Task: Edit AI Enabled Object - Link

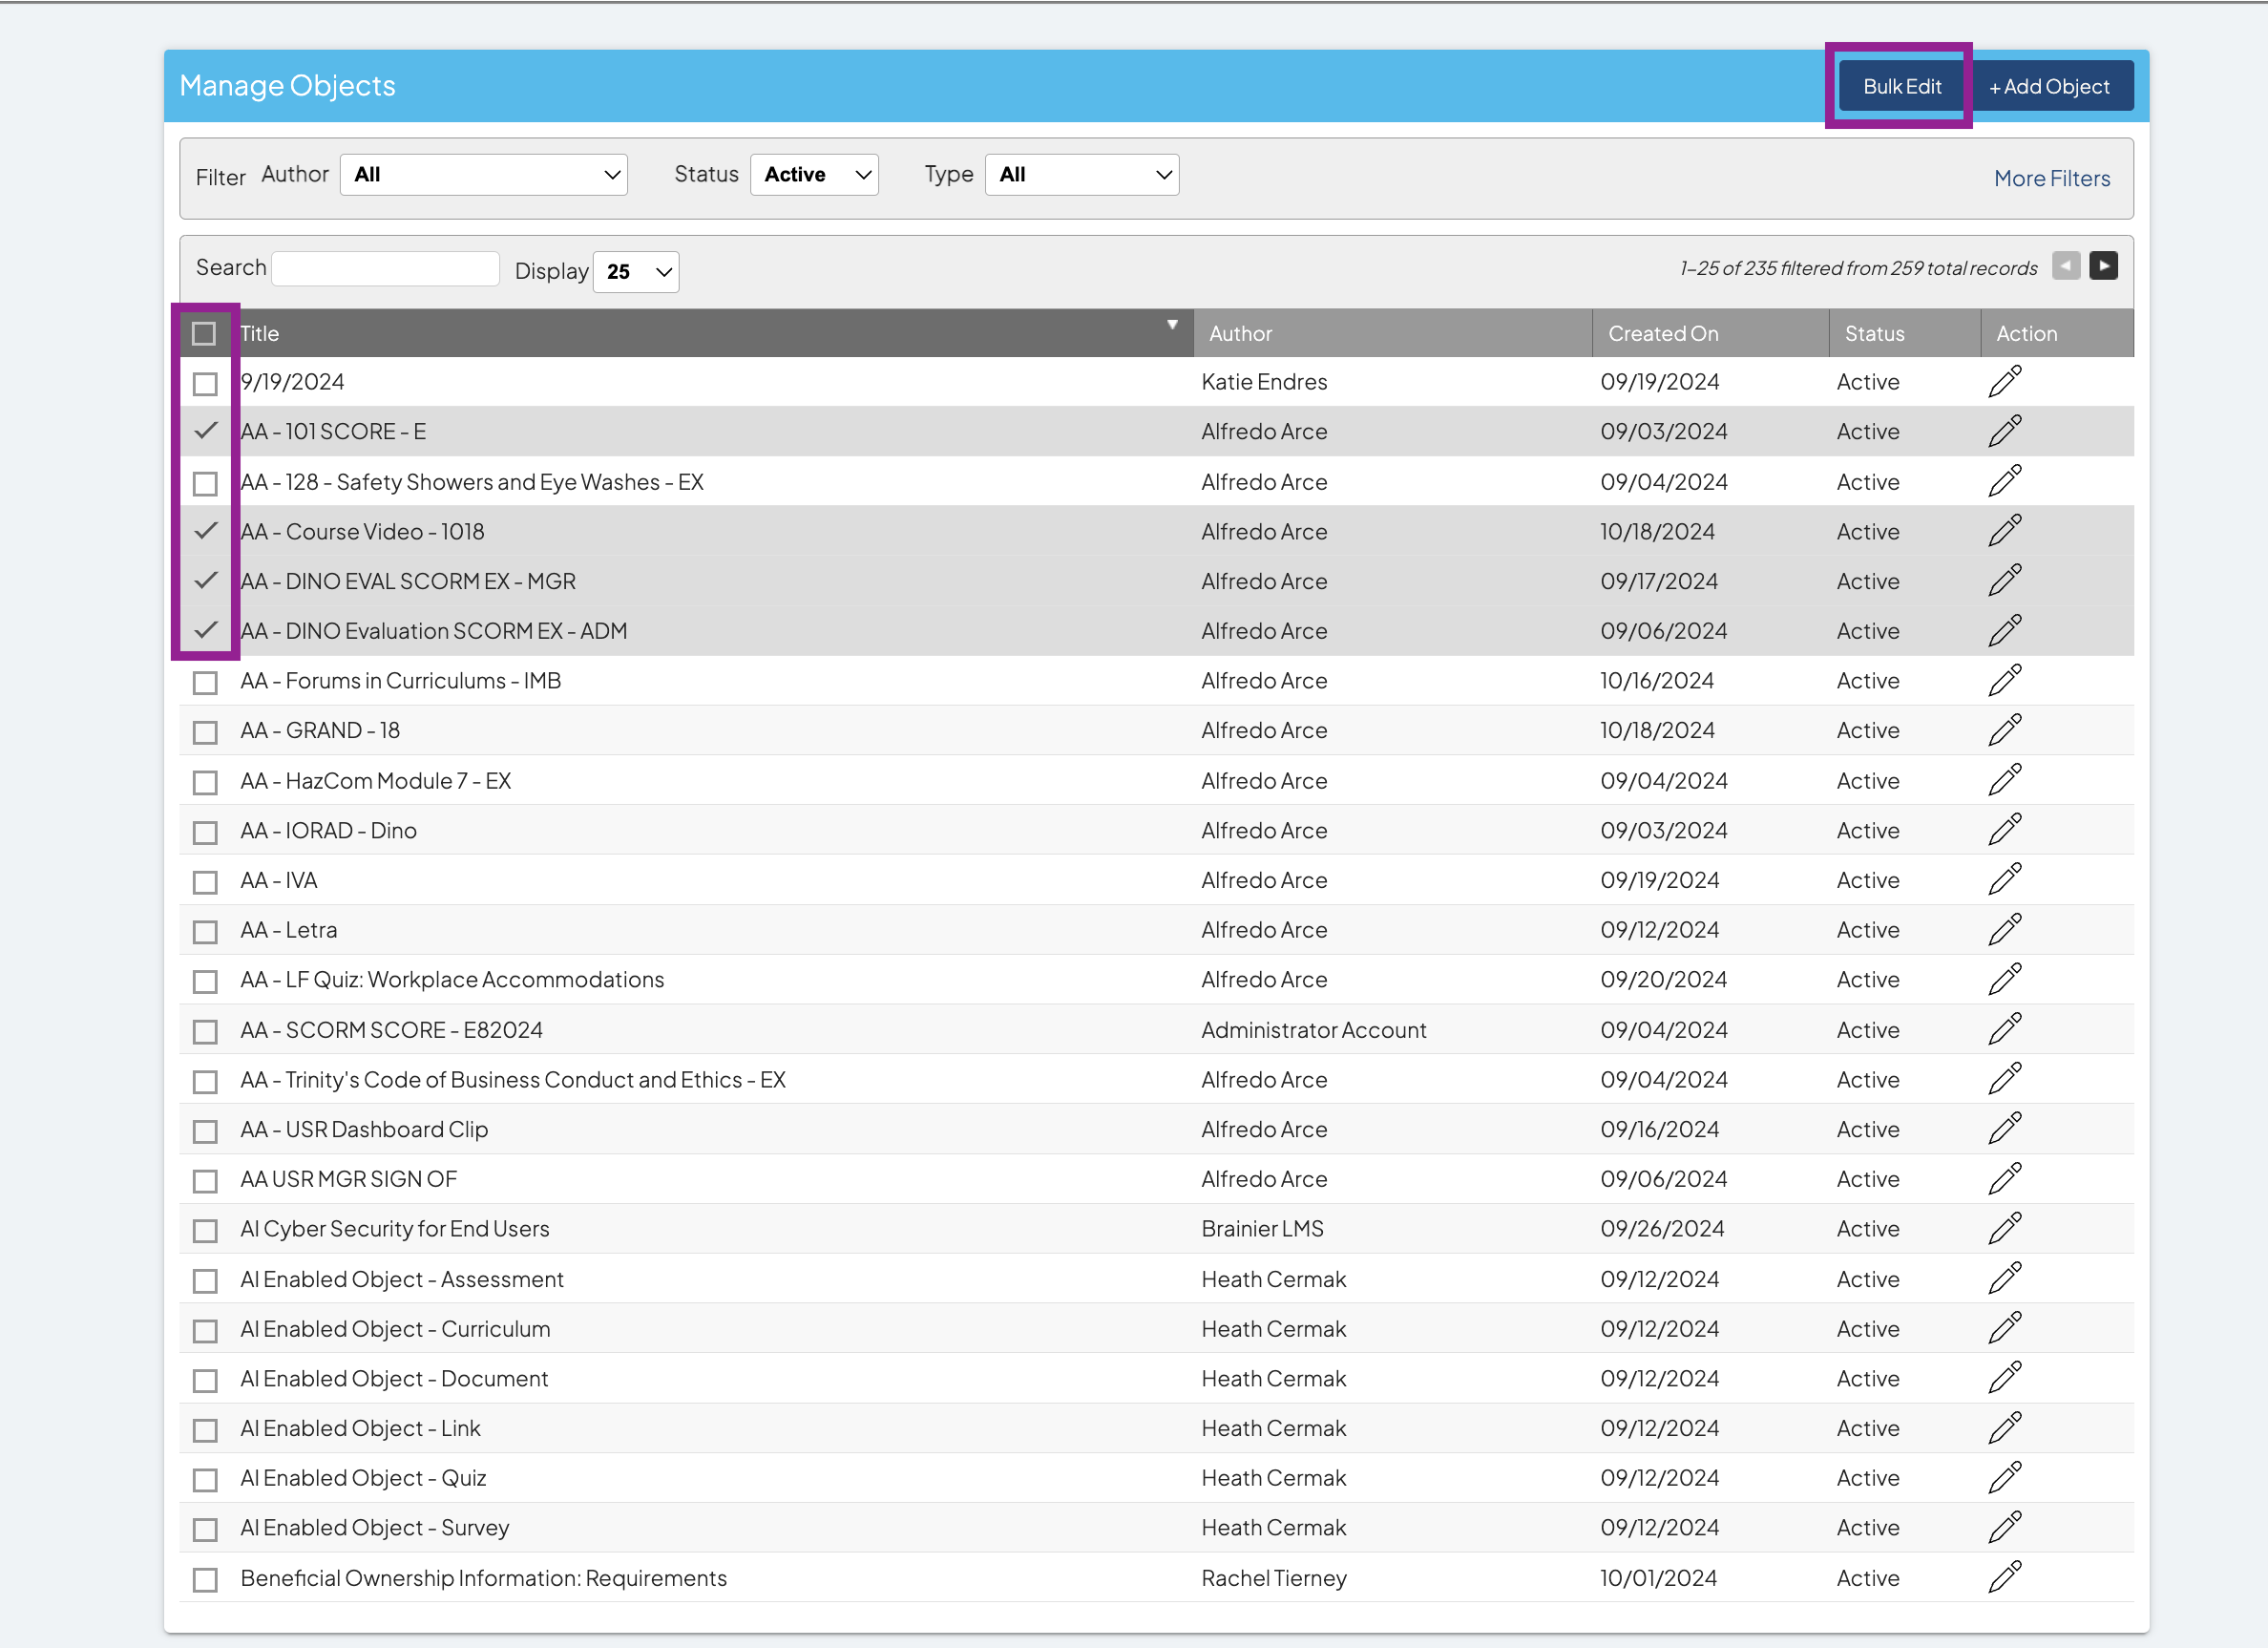Action: tap(2005, 1428)
